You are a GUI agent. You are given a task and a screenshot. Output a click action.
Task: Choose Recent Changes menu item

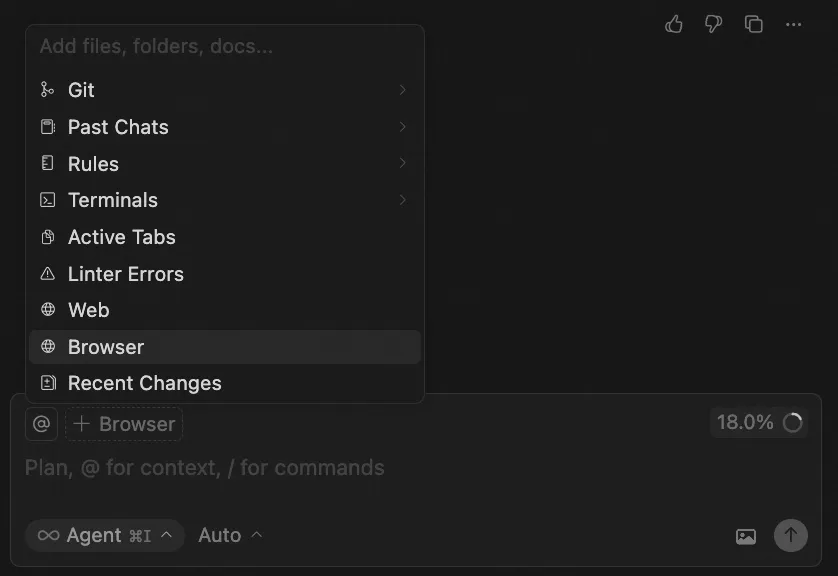click(x=144, y=383)
